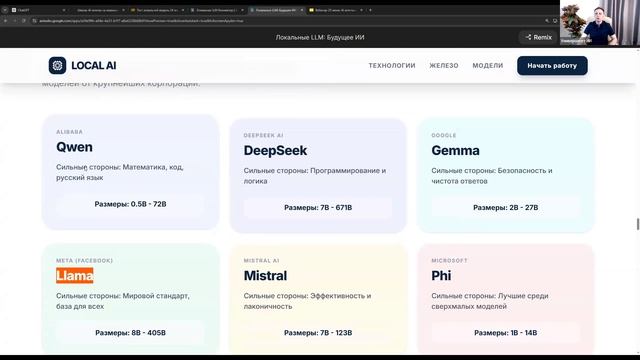The width and height of the screenshot is (640, 360).
Task: Open the ТЕХНОЛОГИИ navigation link
Action: click(x=392, y=65)
